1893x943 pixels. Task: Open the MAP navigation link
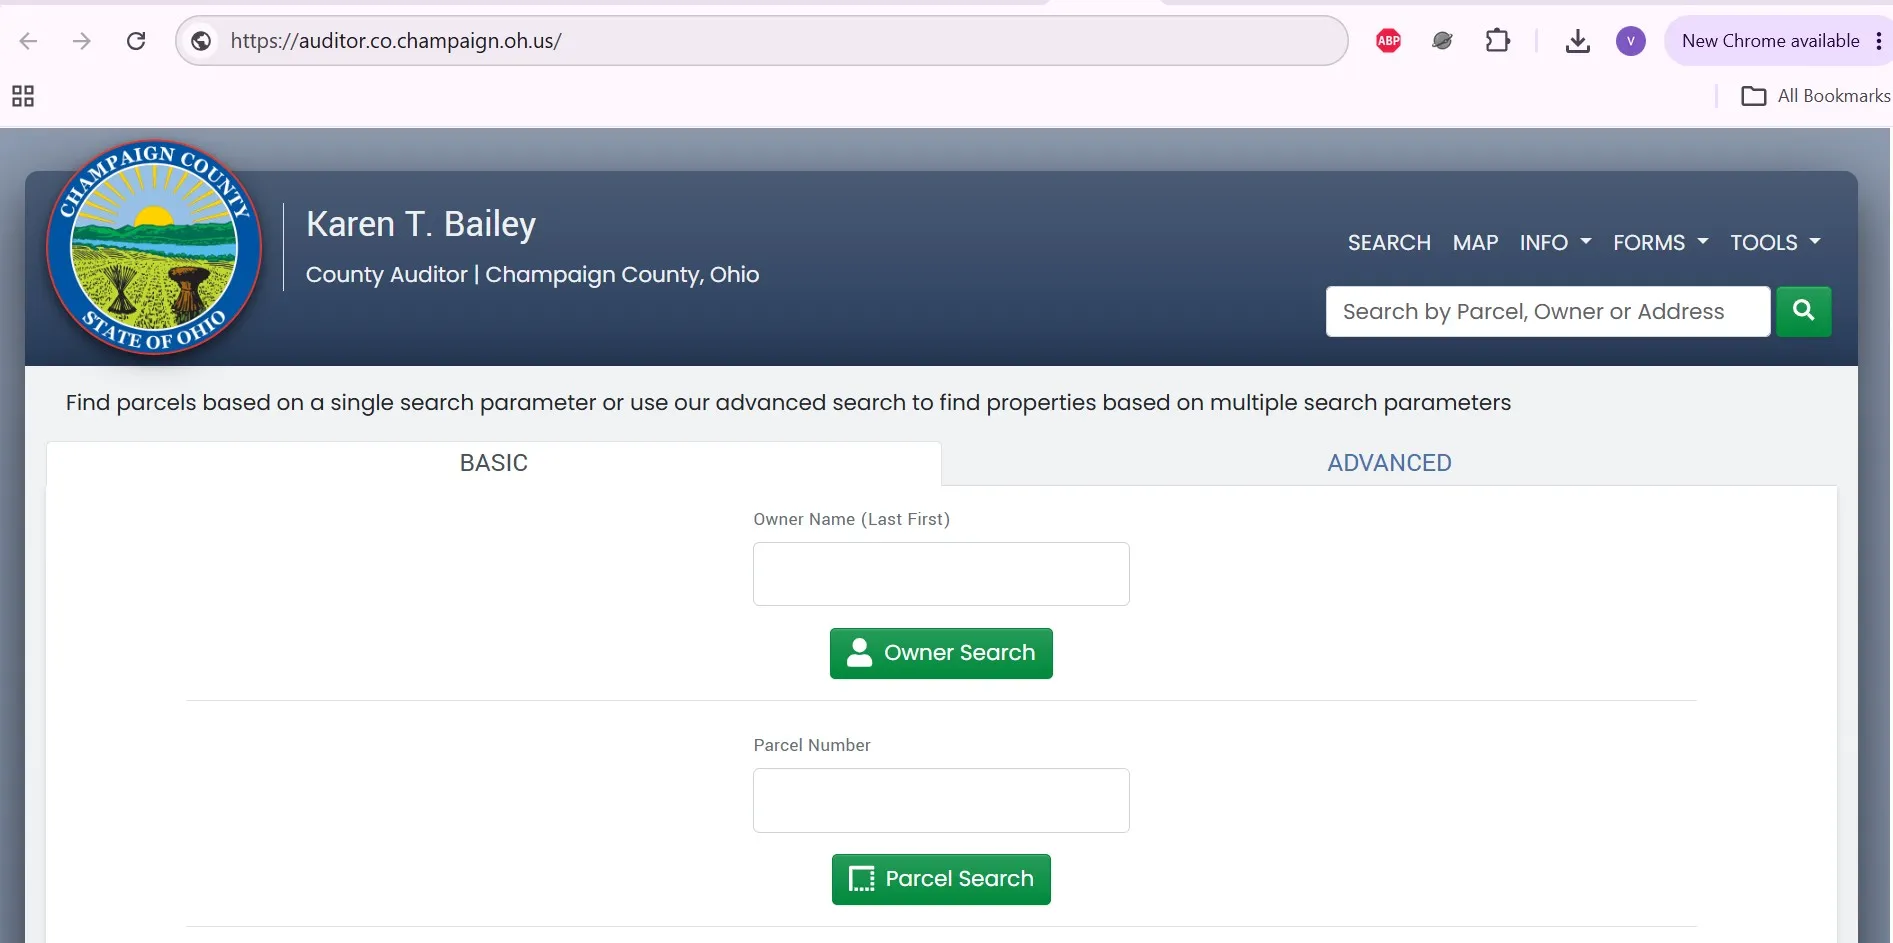point(1475,243)
